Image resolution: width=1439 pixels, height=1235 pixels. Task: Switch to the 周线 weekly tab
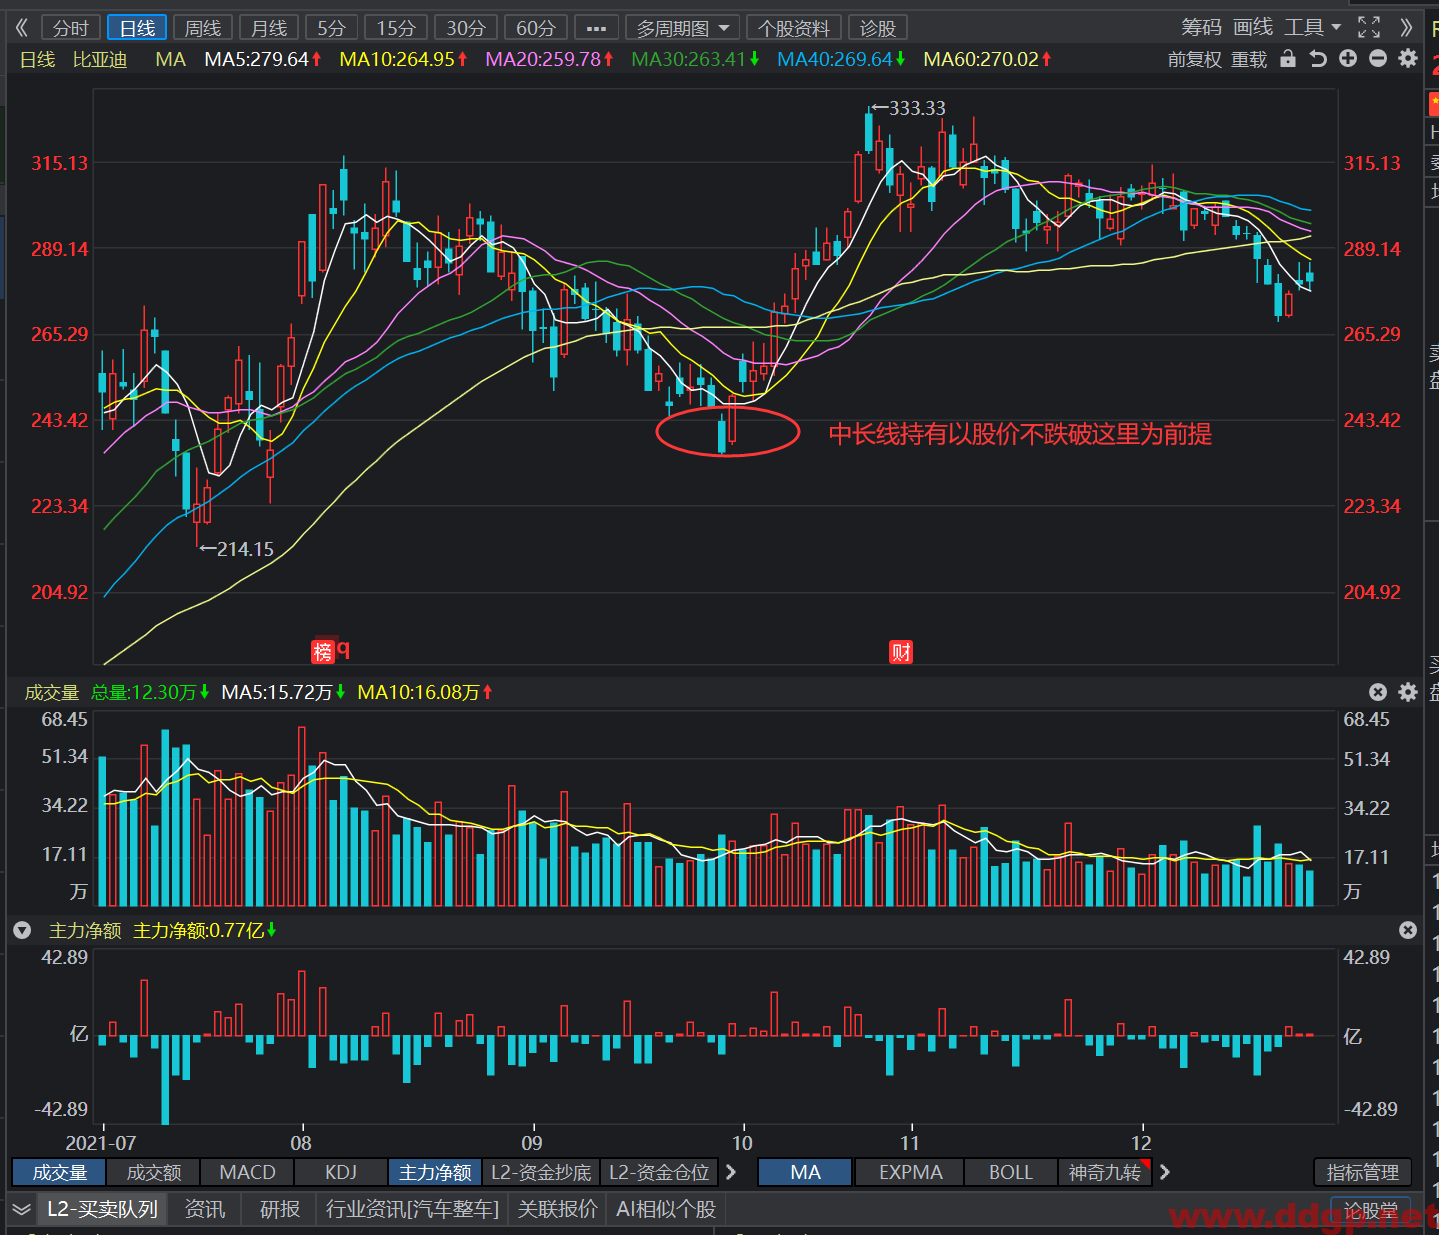[203, 28]
